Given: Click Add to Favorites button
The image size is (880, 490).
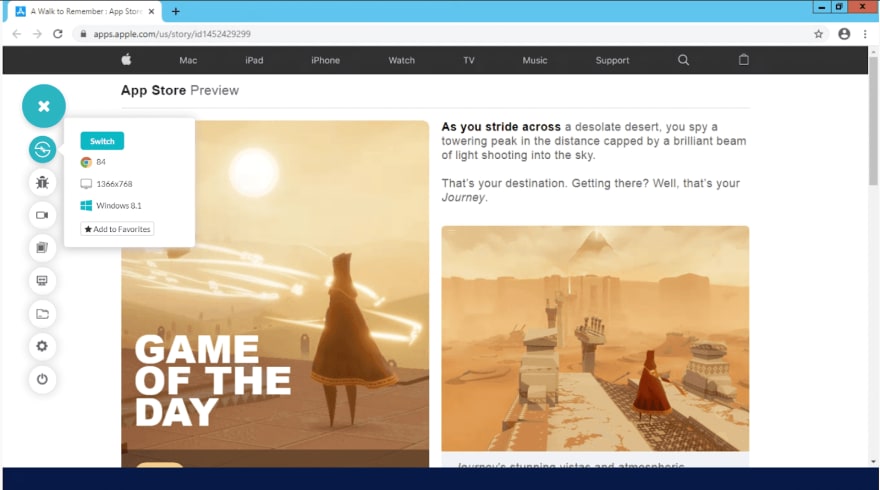Looking at the screenshot, I should (117, 229).
